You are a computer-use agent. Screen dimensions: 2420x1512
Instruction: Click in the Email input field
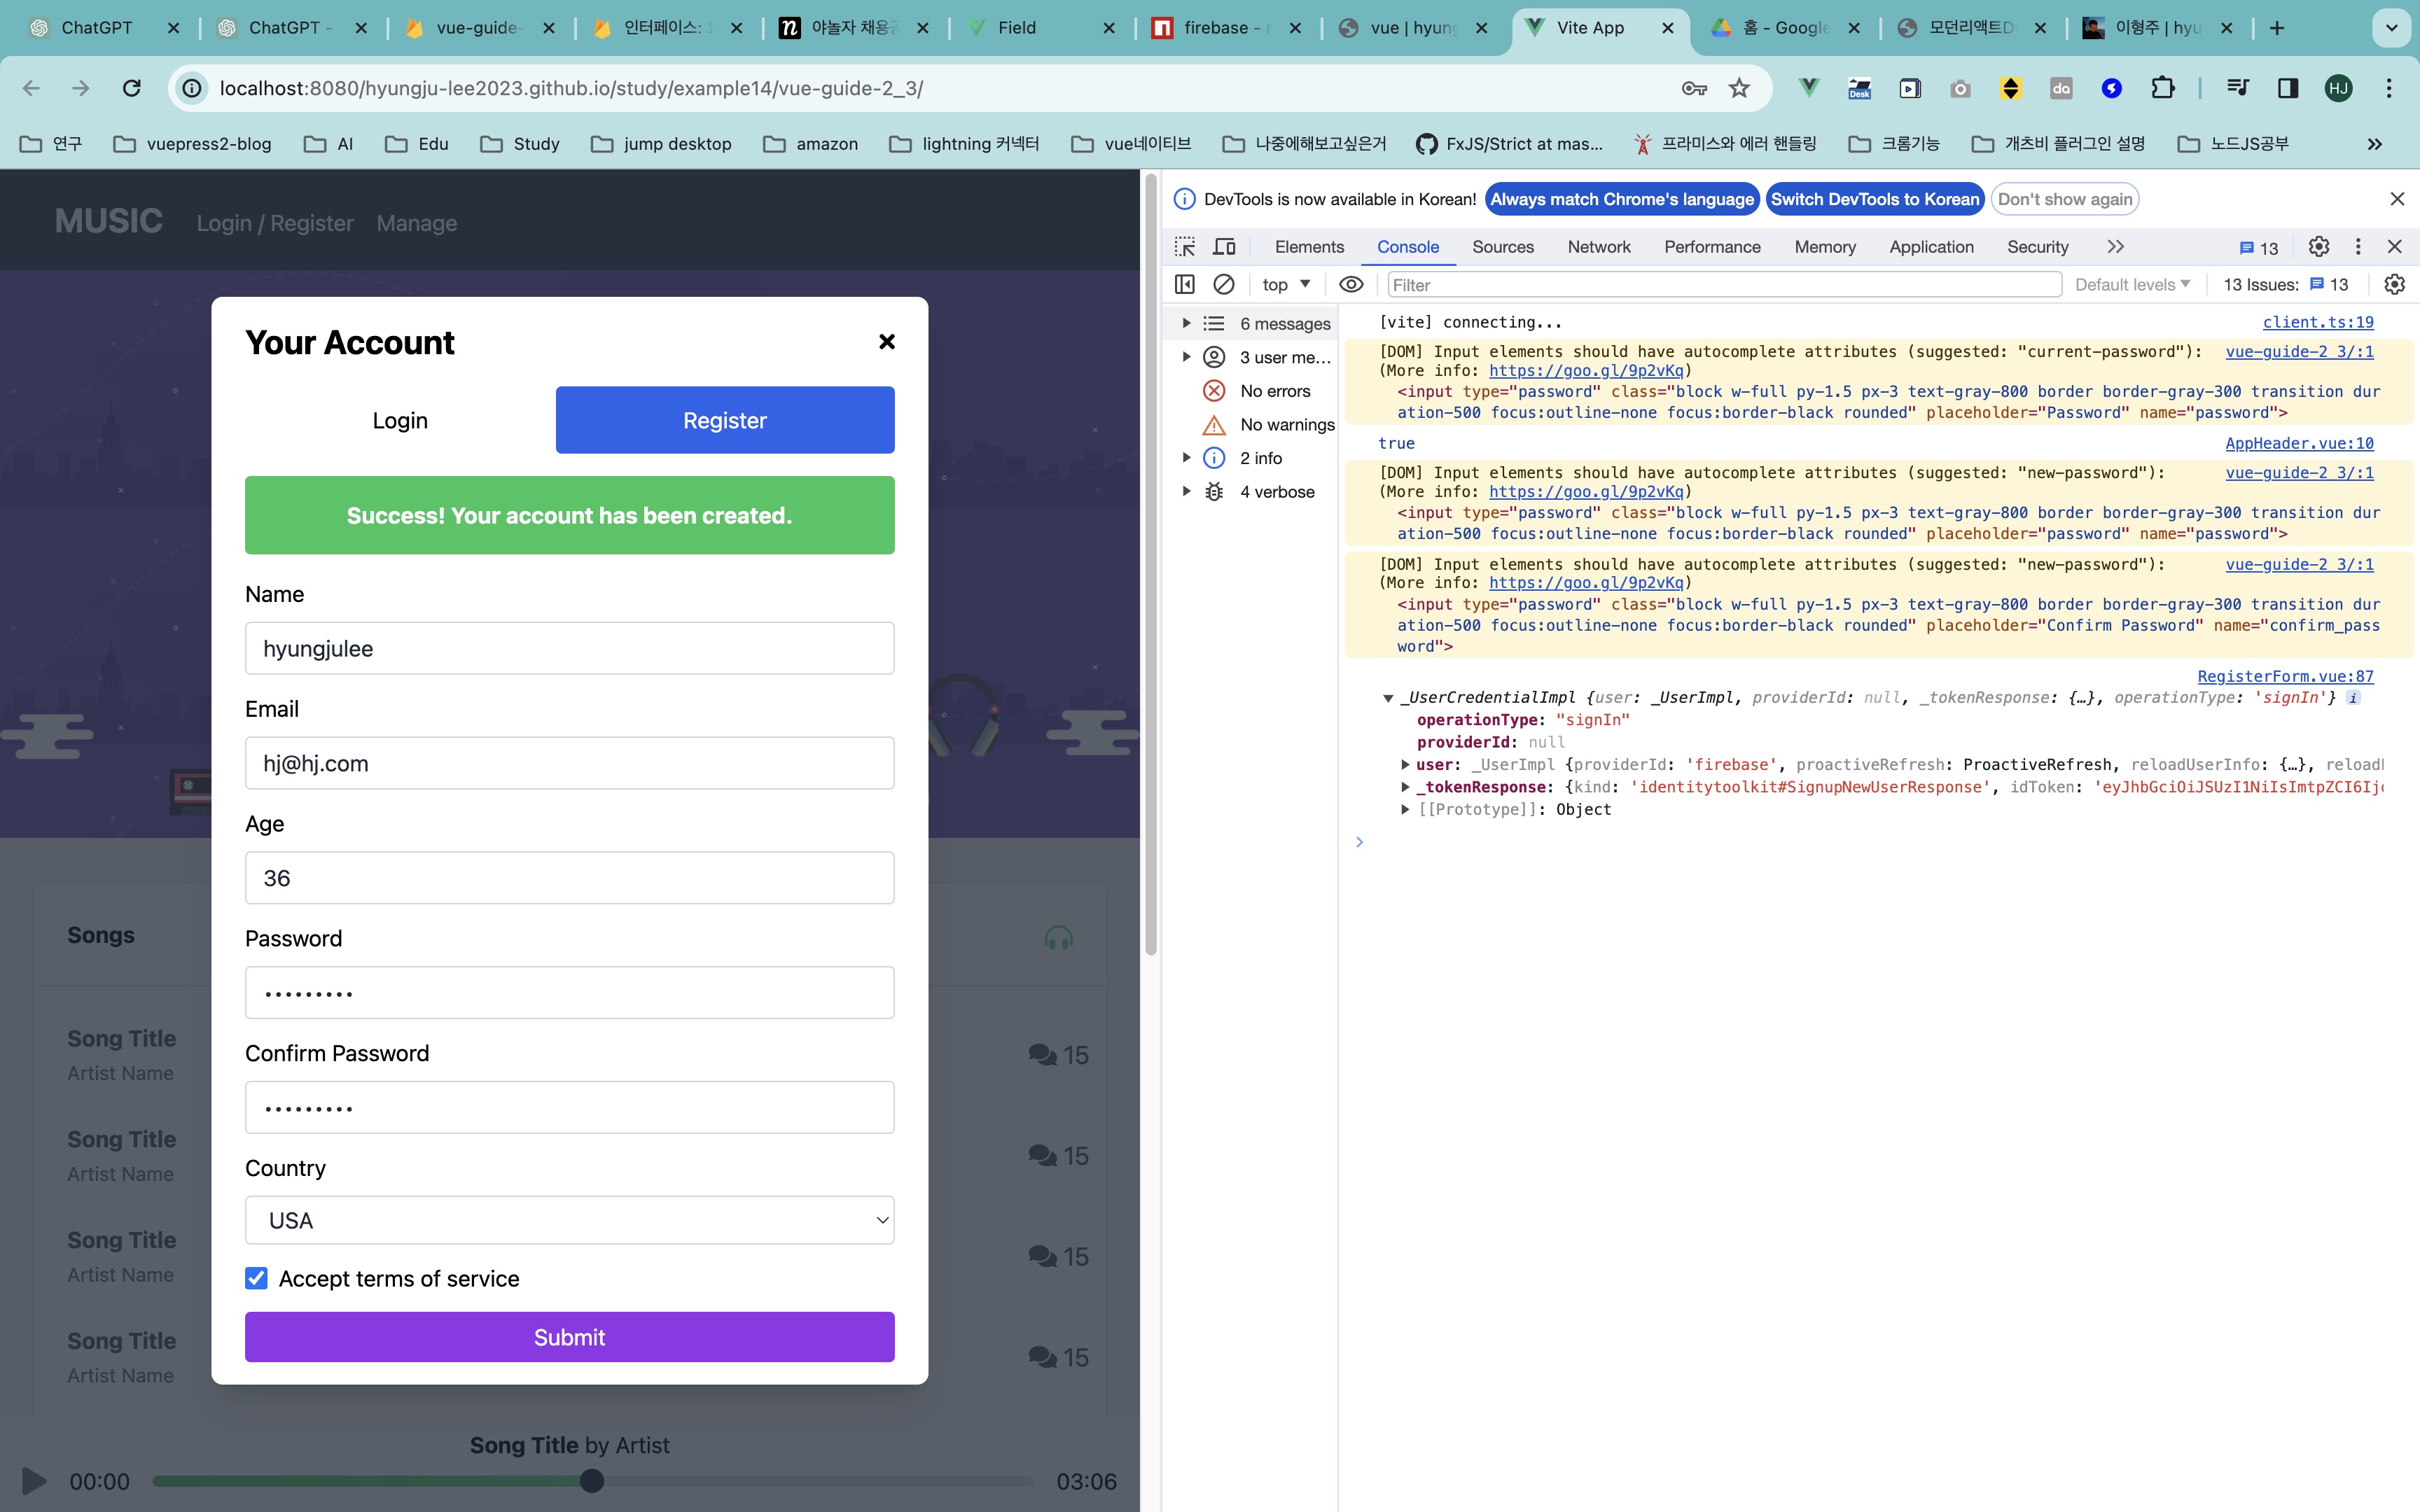570,763
